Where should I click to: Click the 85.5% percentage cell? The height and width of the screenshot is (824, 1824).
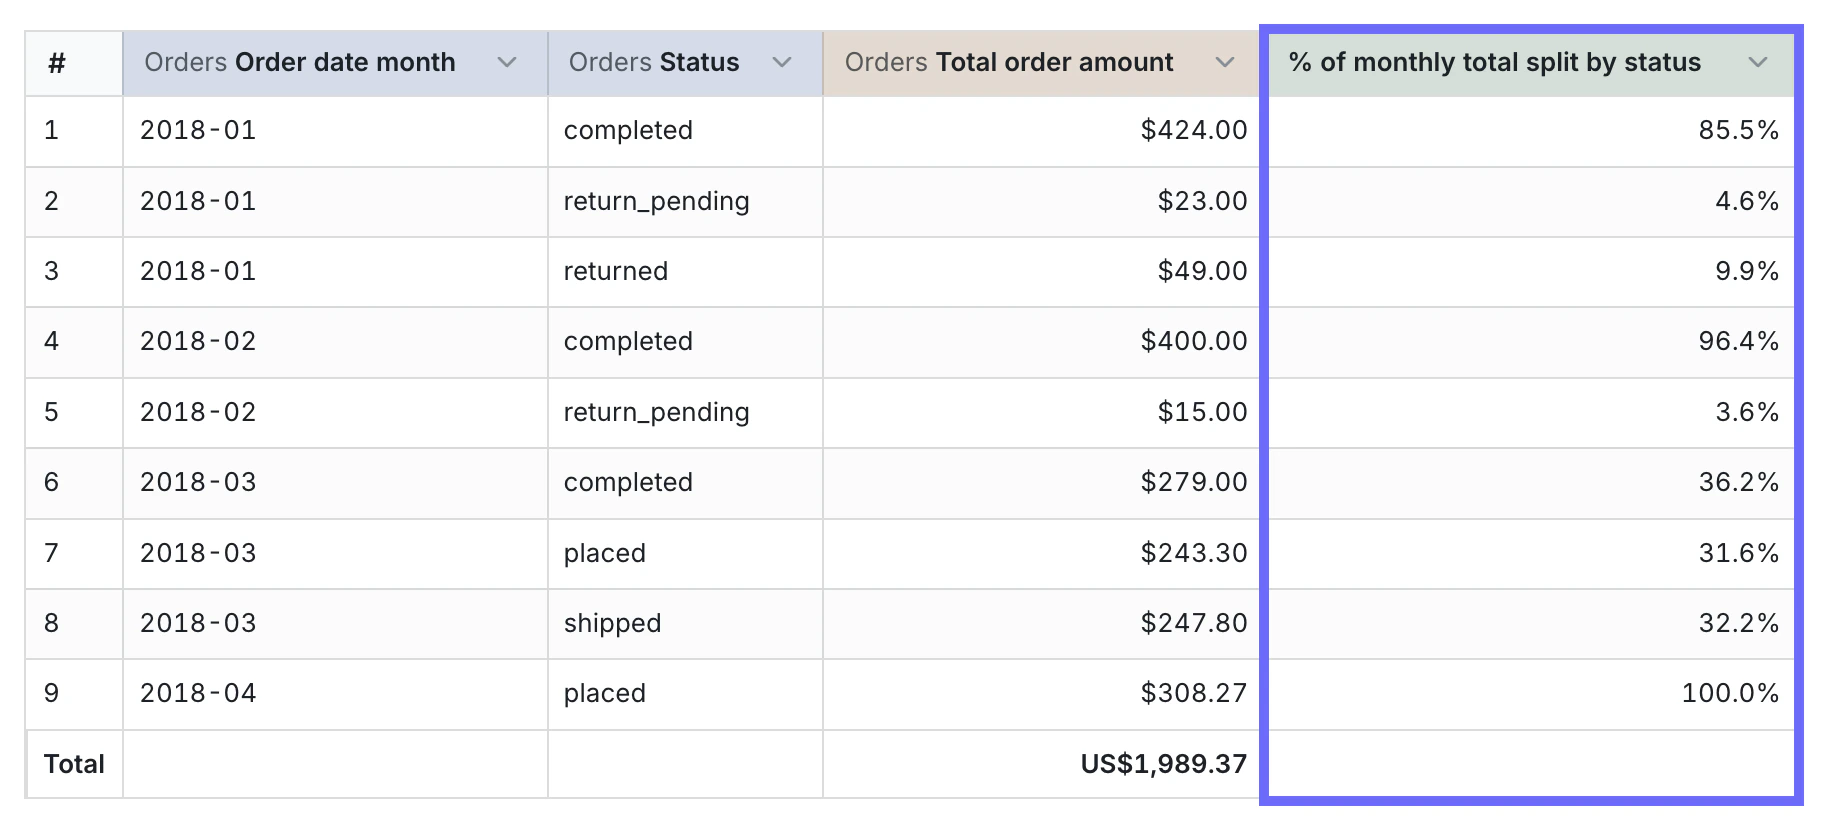[x=1738, y=130]
